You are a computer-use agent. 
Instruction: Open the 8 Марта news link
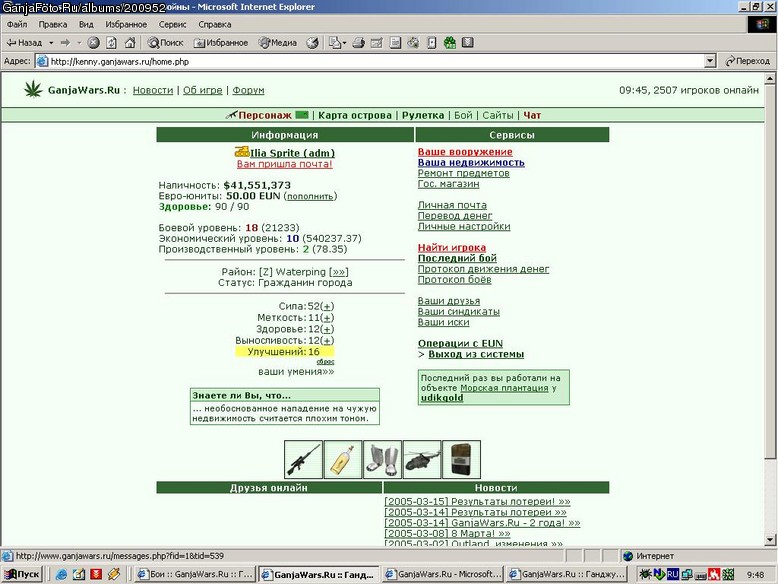point(447,534)
